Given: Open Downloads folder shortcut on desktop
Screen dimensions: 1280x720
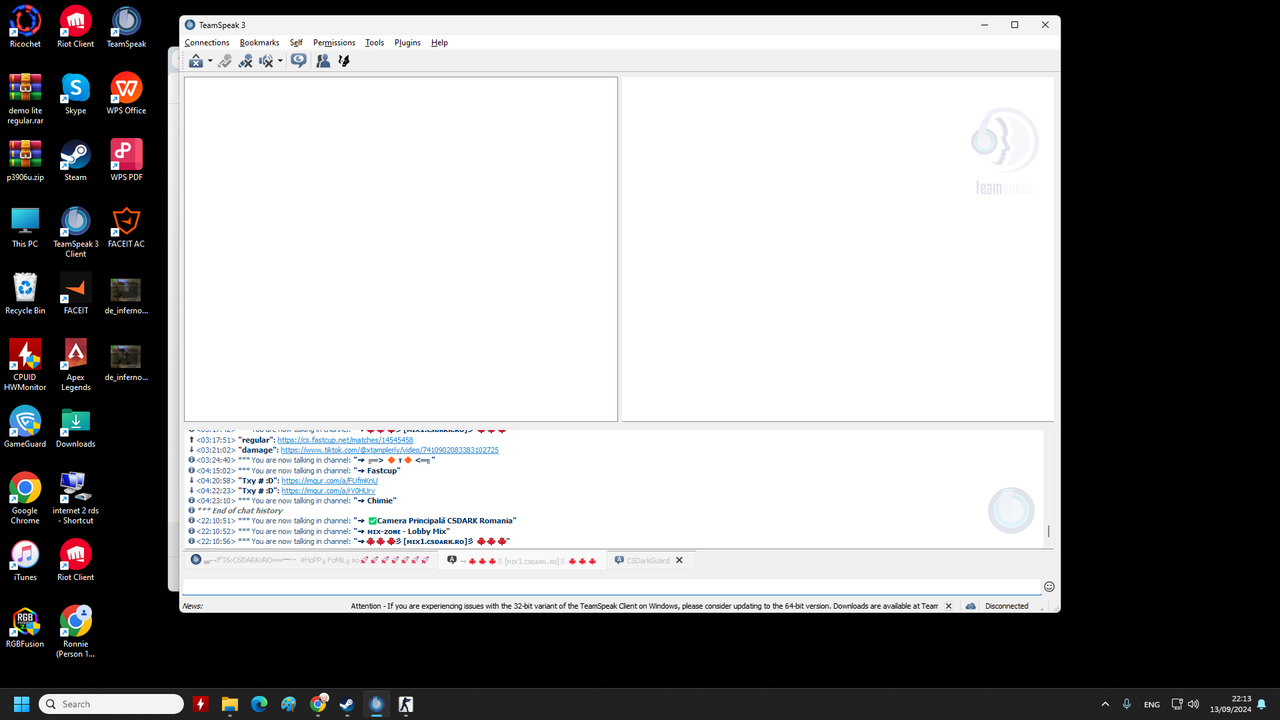Looking at the screenshot, I should click(x=75, y=427).
